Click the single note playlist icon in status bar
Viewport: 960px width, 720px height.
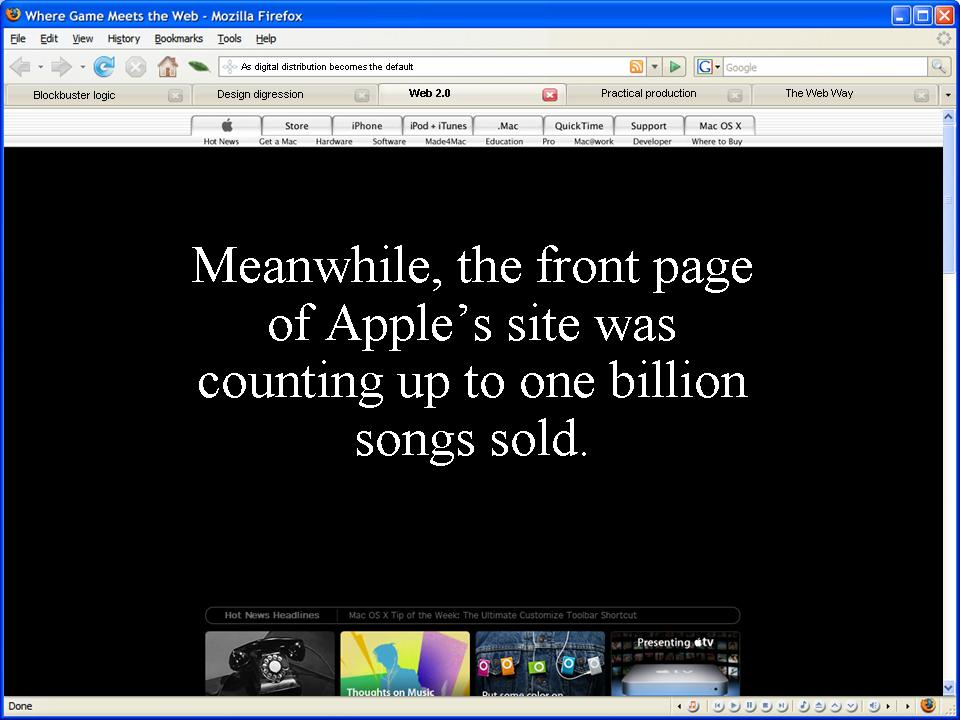click(x=804, y=706)
